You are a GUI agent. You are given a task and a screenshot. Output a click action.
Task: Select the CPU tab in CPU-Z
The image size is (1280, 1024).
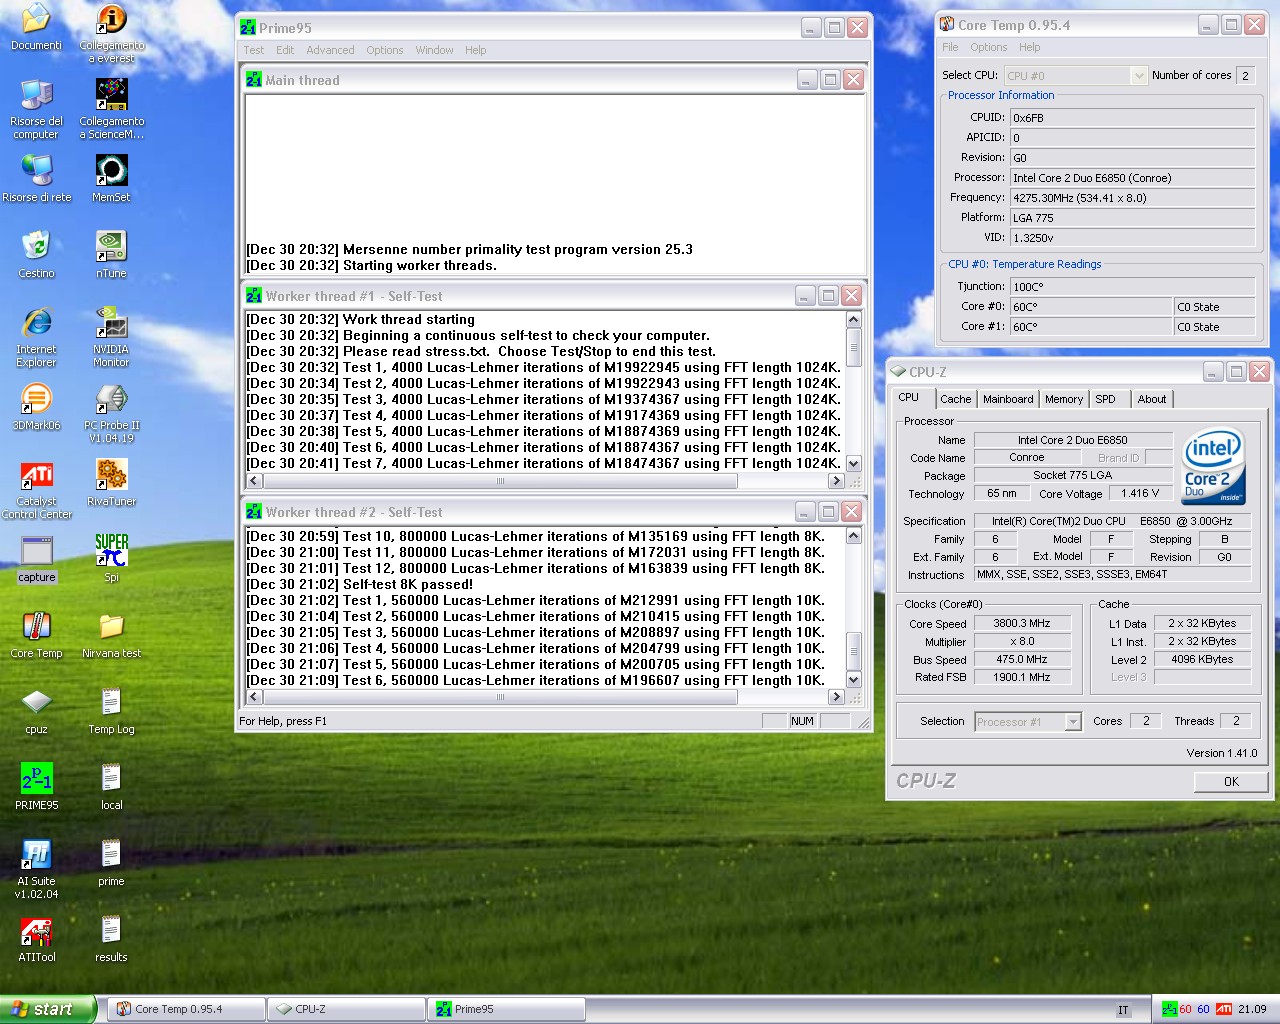(x=909, y=397)
